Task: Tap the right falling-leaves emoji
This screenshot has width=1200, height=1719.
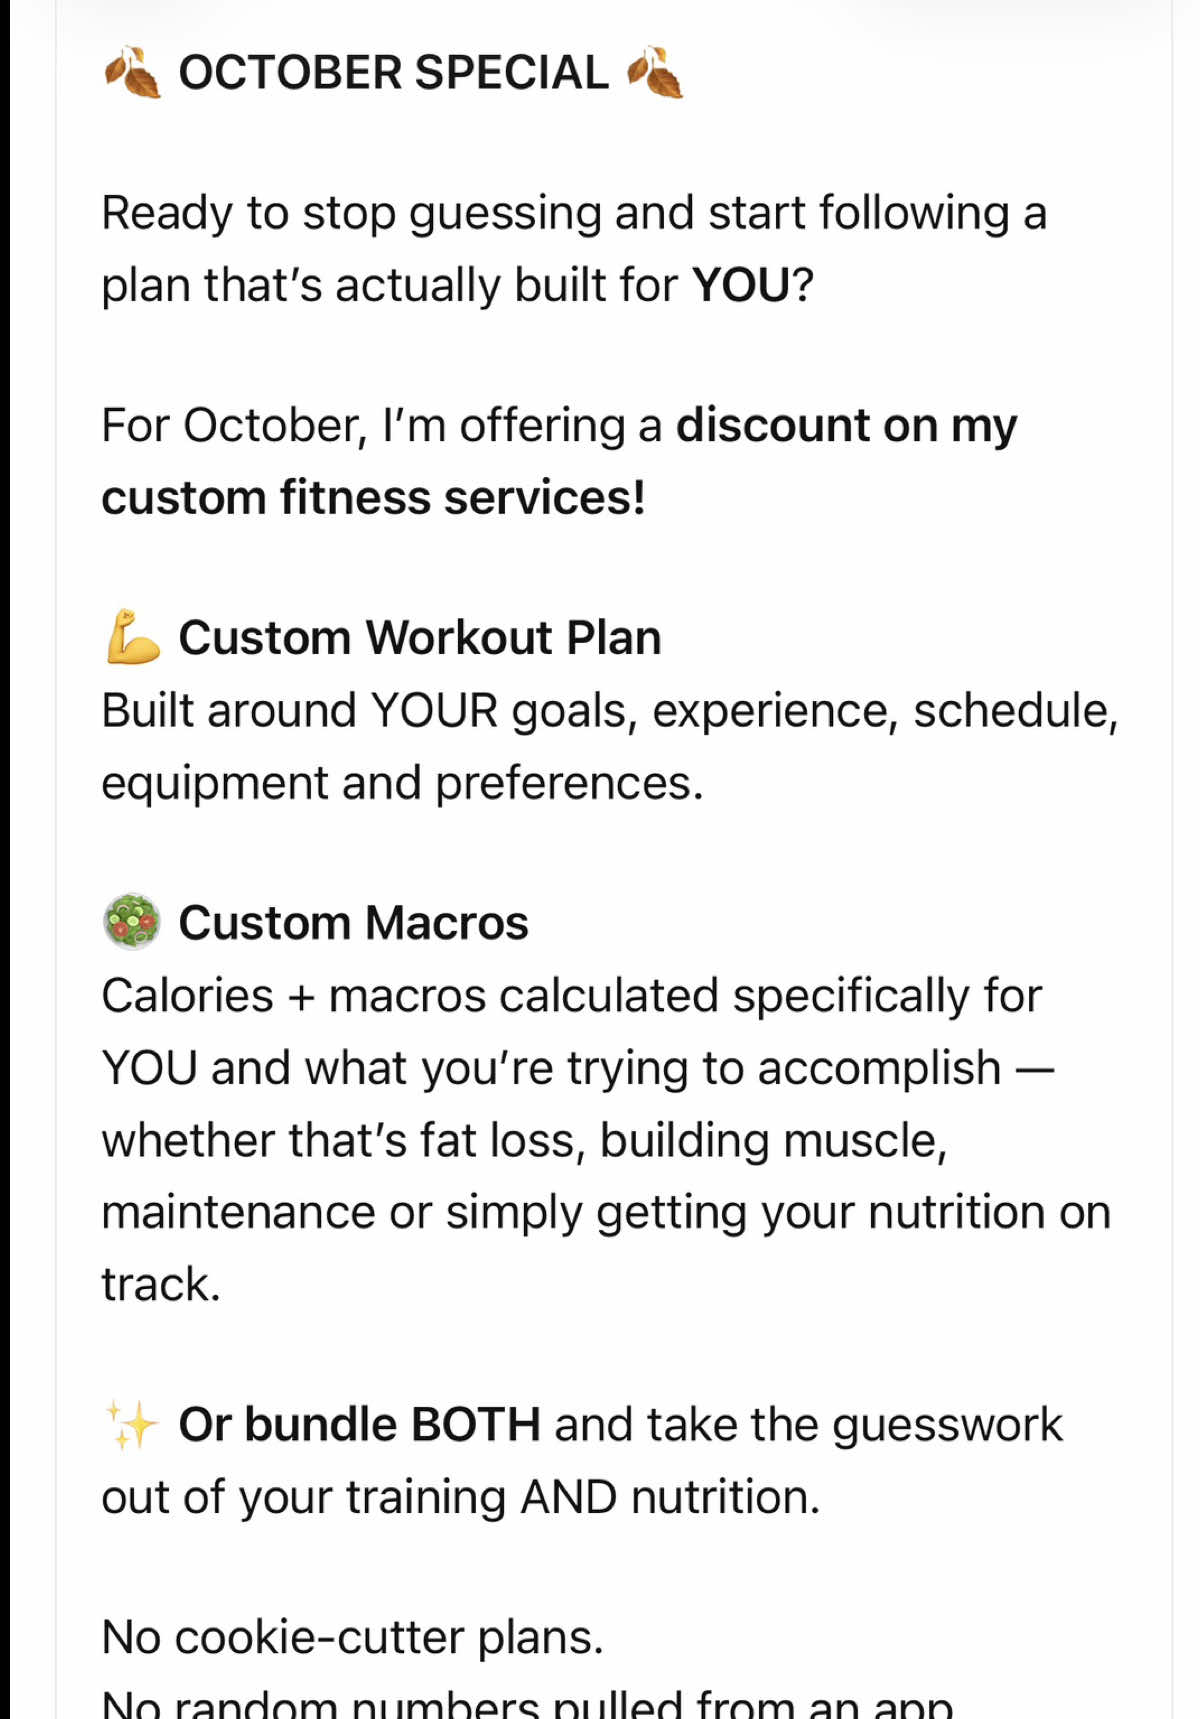Action: pos(655,73)
